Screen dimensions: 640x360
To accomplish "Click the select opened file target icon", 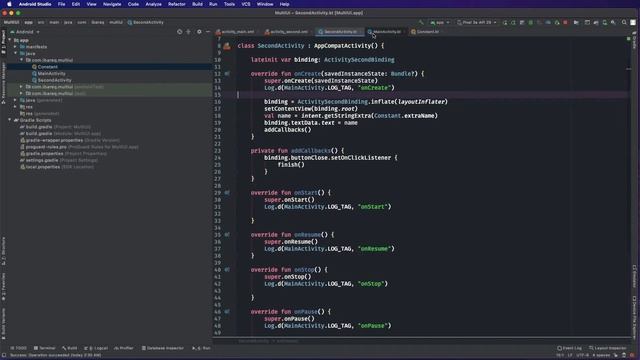I will pos(180,32).
